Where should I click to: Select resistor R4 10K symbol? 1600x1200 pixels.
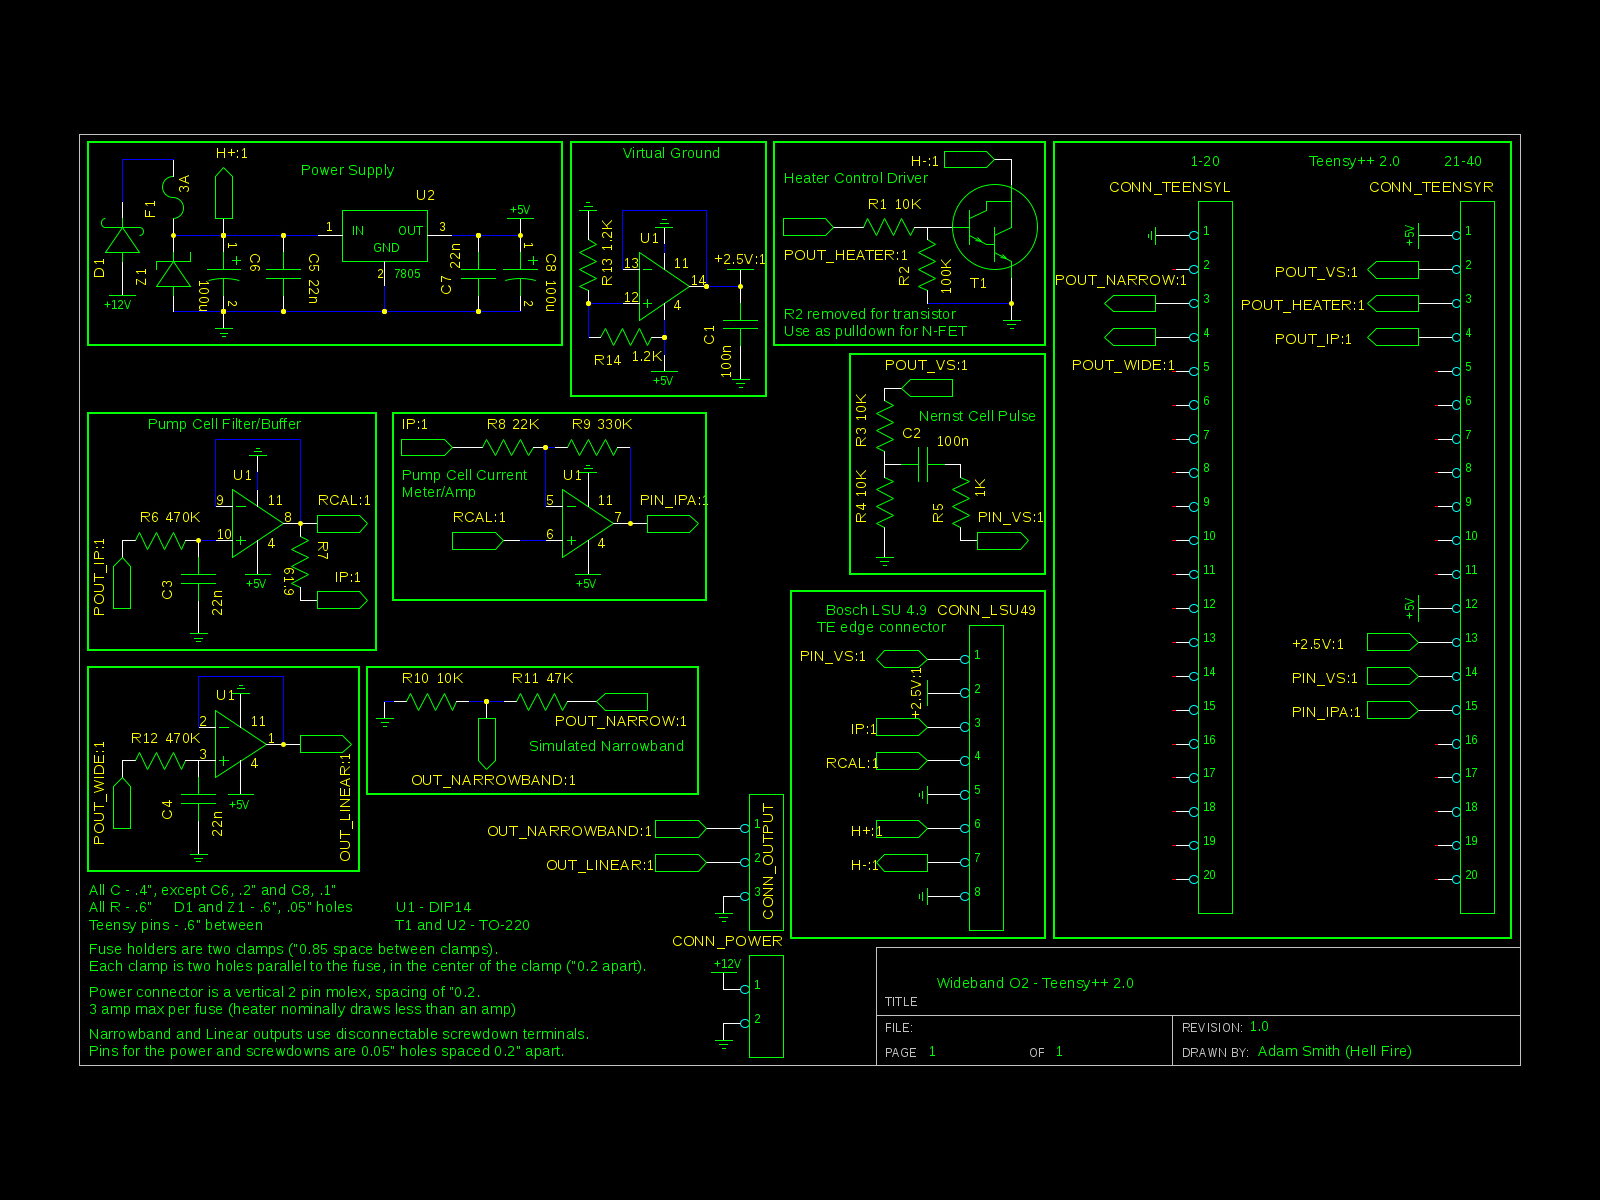click(885, 502)
